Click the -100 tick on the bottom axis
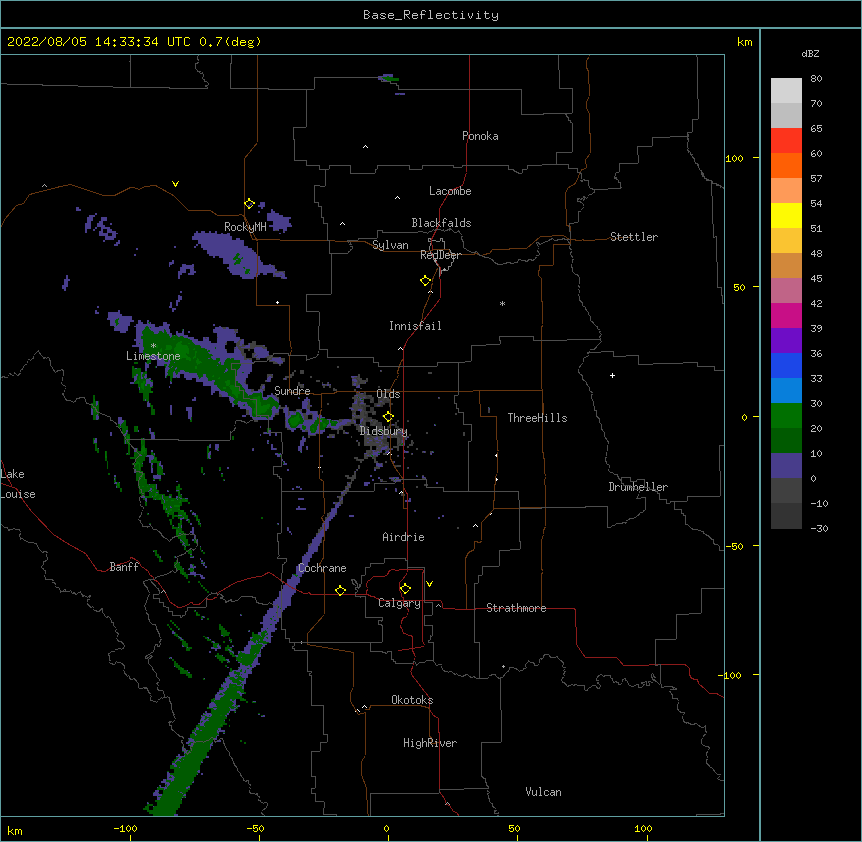Viewport: 862px width, 842px height. point(125,828)
